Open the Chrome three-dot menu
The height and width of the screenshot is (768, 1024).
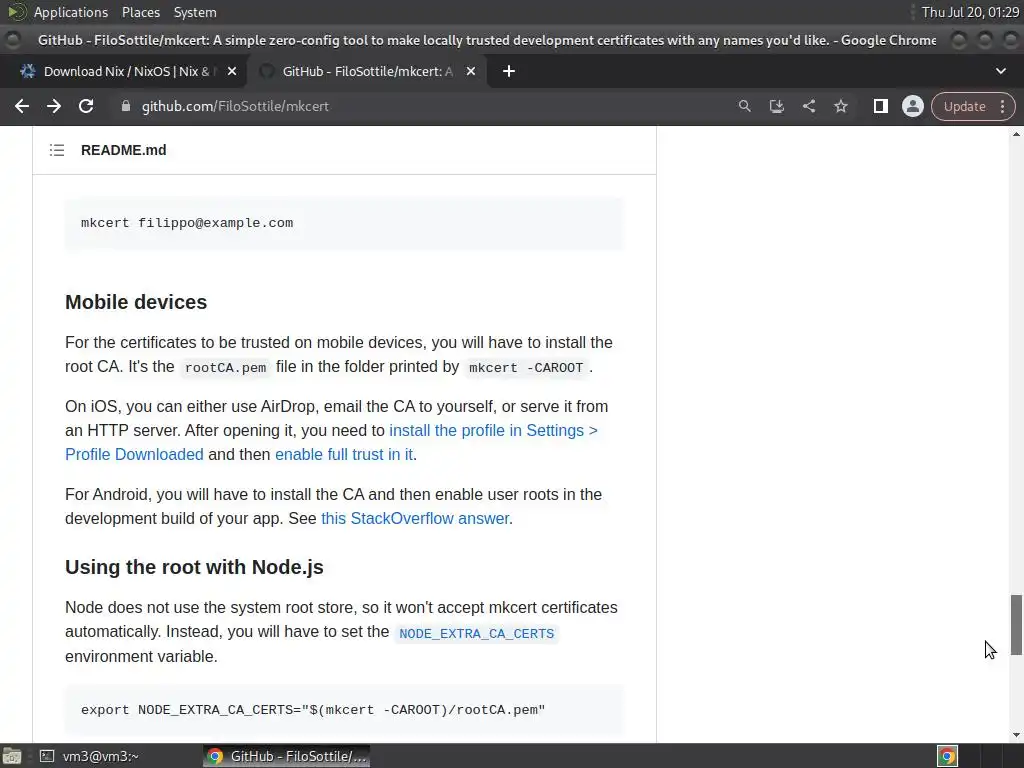(x=1002, y=106)
